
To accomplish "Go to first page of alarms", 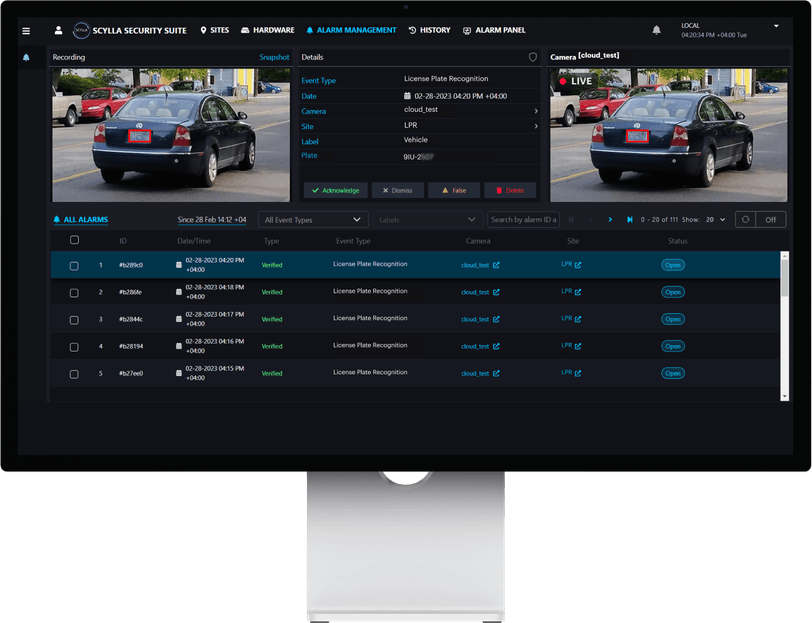I will coord(571,220).
